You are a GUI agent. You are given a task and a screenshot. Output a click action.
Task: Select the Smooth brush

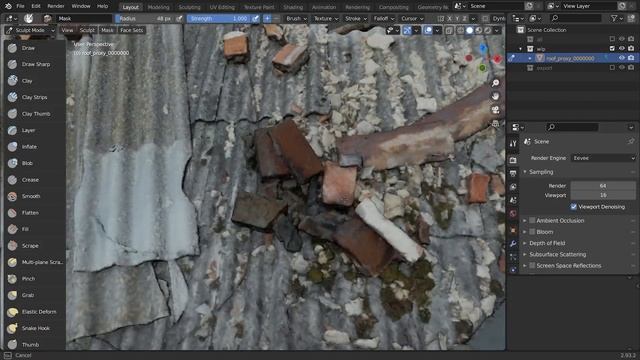pyautogui.click(x=34, y=196)
